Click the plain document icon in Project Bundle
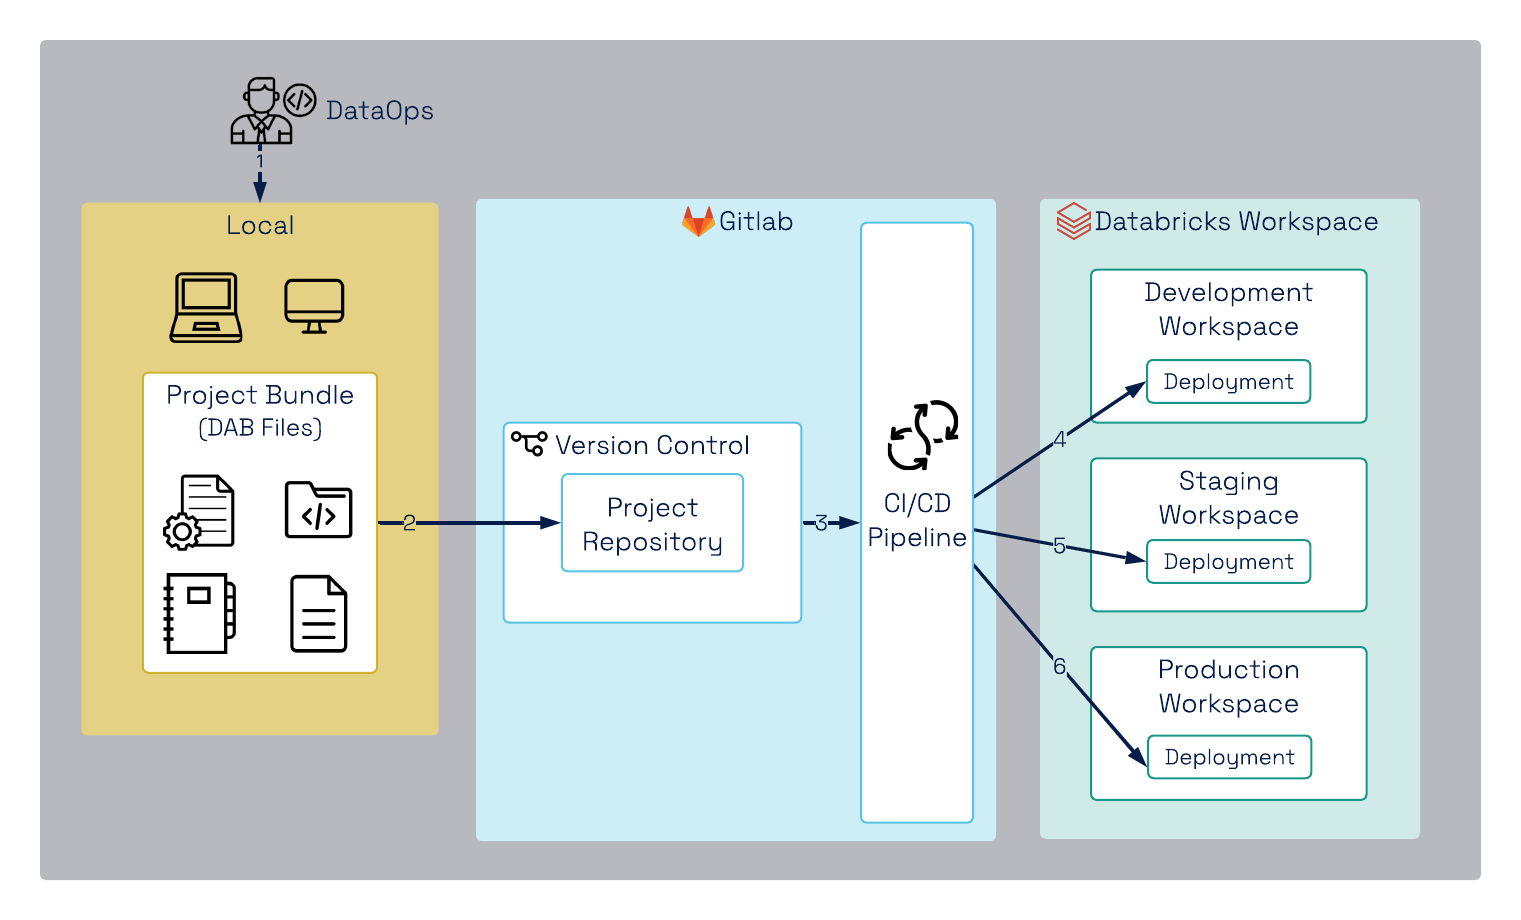 318,613
